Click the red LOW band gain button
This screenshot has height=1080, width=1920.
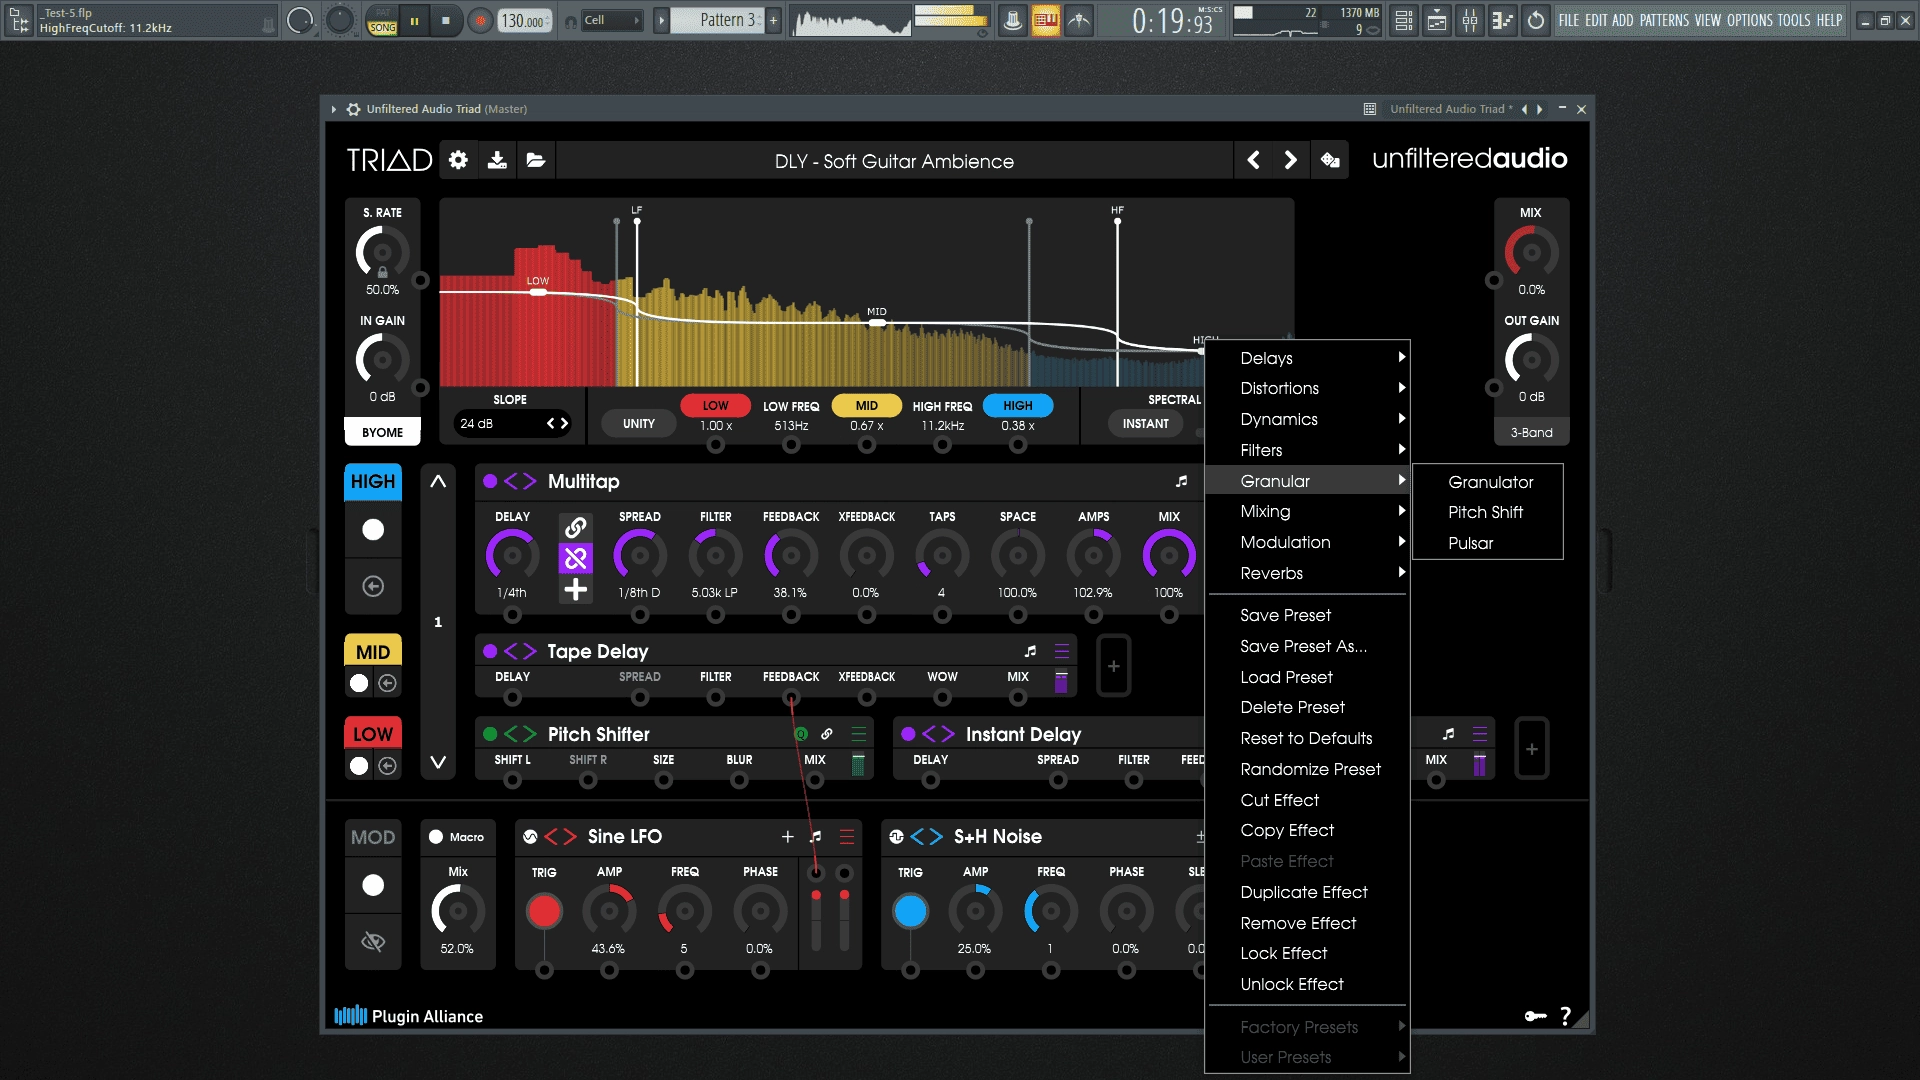[715, 405]
